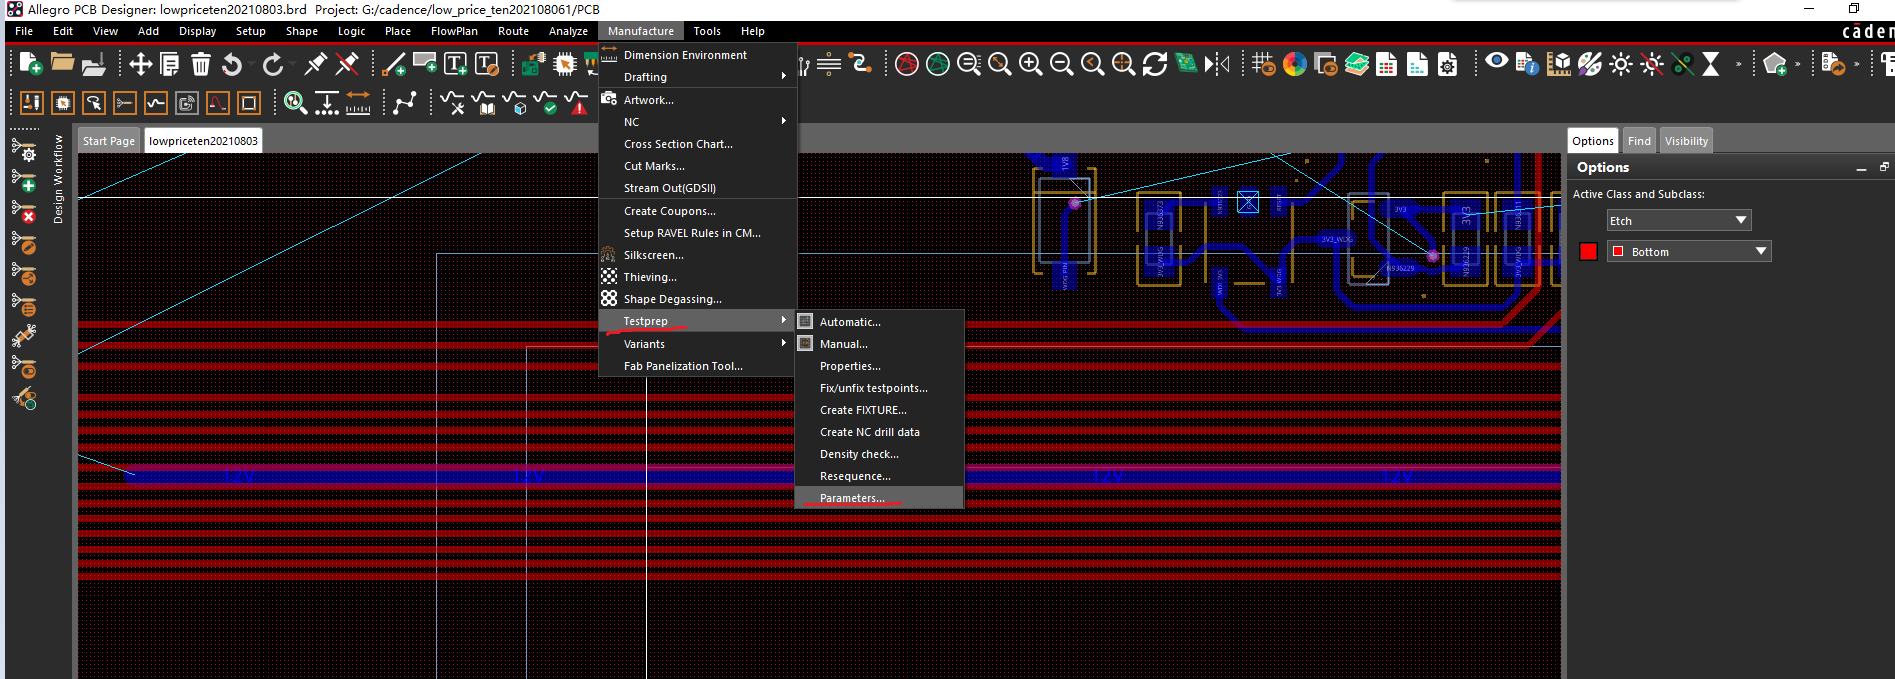Select the Move tool icon
Image resolution: width=1895 pixels, height=679 pixels.
pos(140,65)
